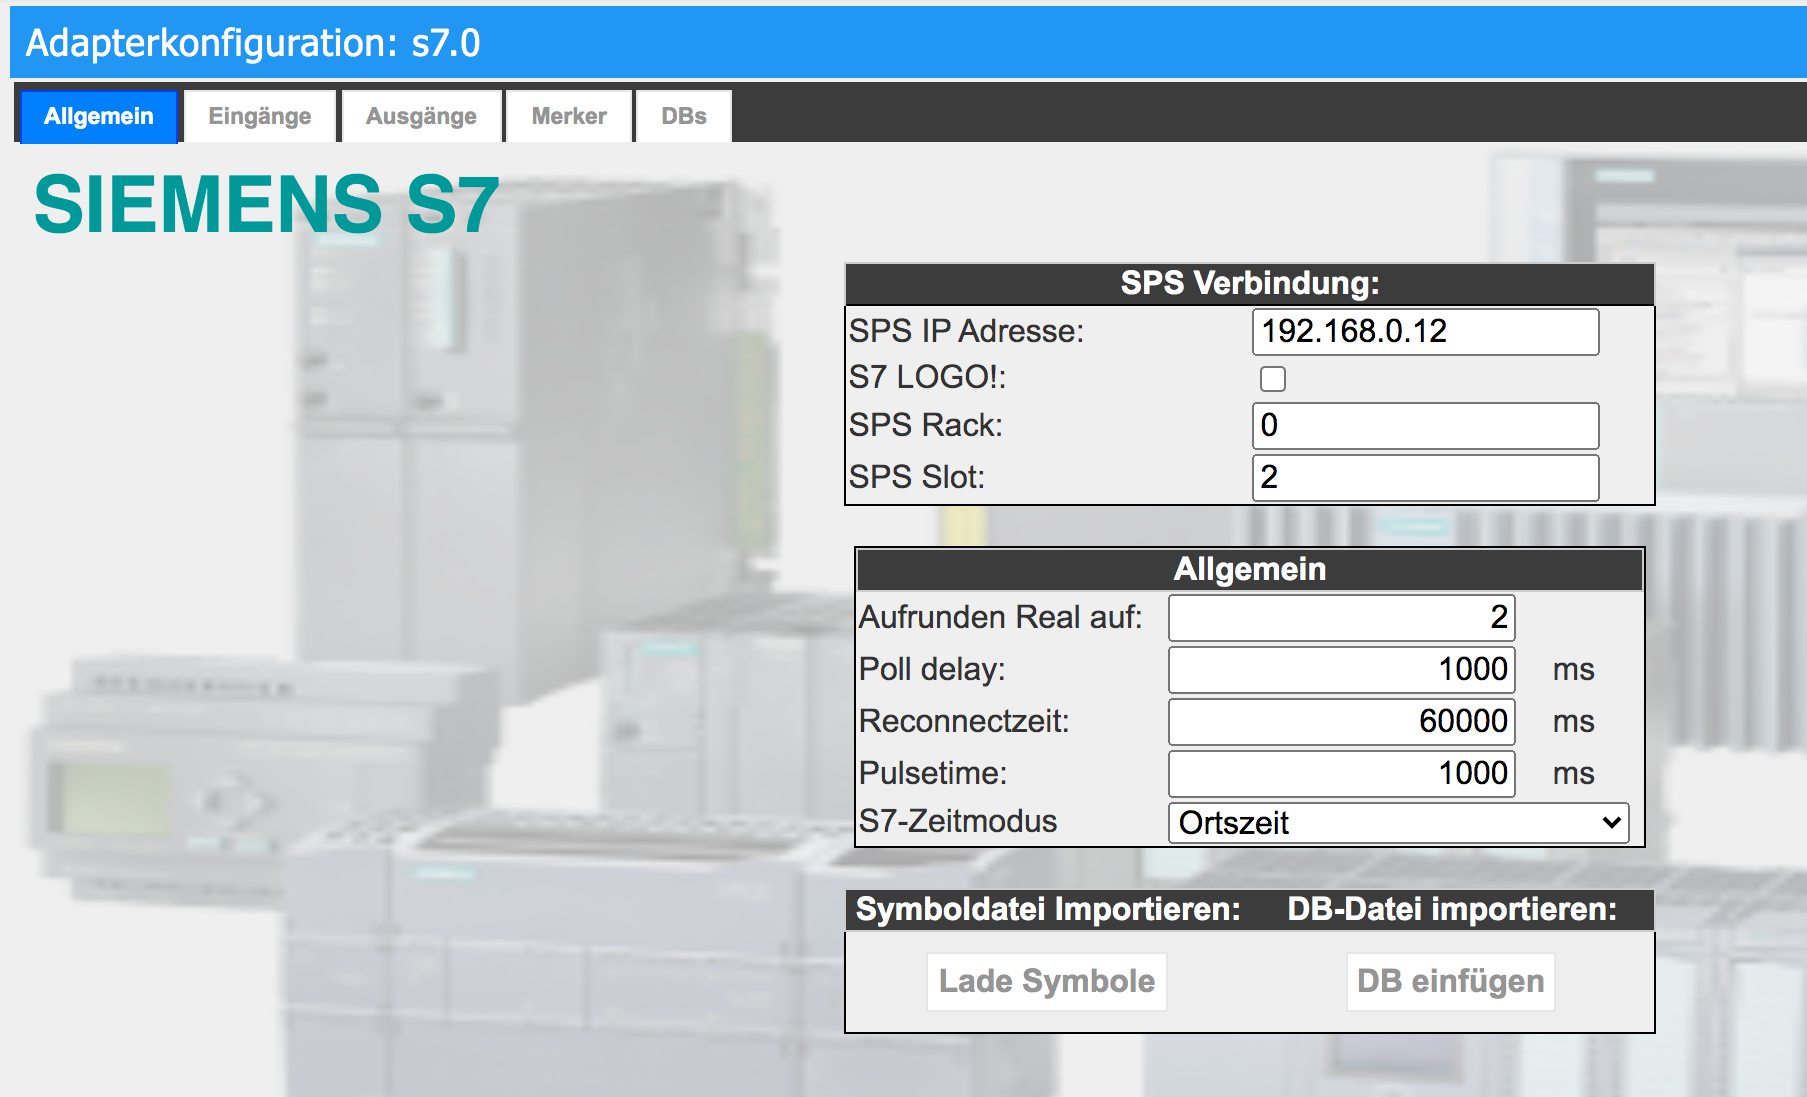Click the Symboldatei Importieren heading
This screenshot has width=1807, height=1097.
(x=1048, y=909)
